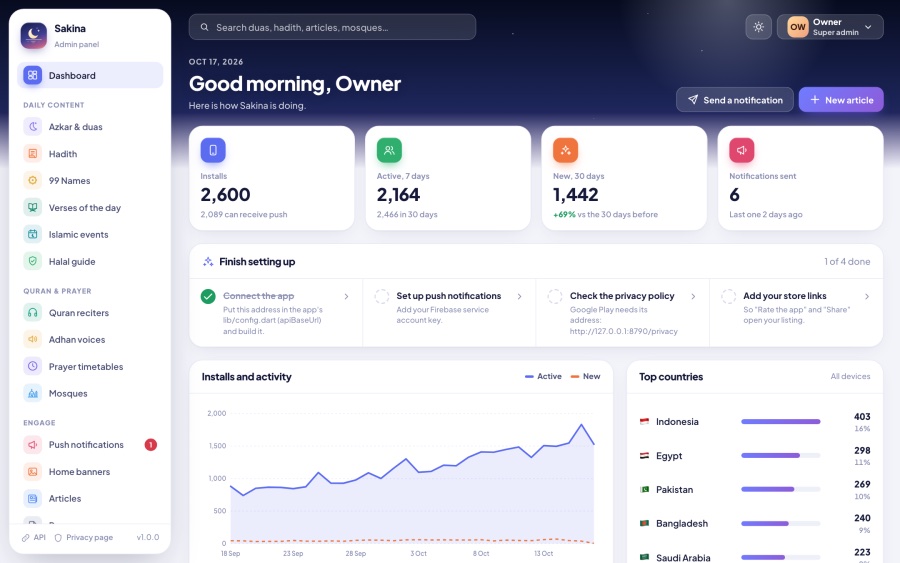900x563 pixels.
Task: Click the Sakina moon logo icon
Action: tap(33, 36)
